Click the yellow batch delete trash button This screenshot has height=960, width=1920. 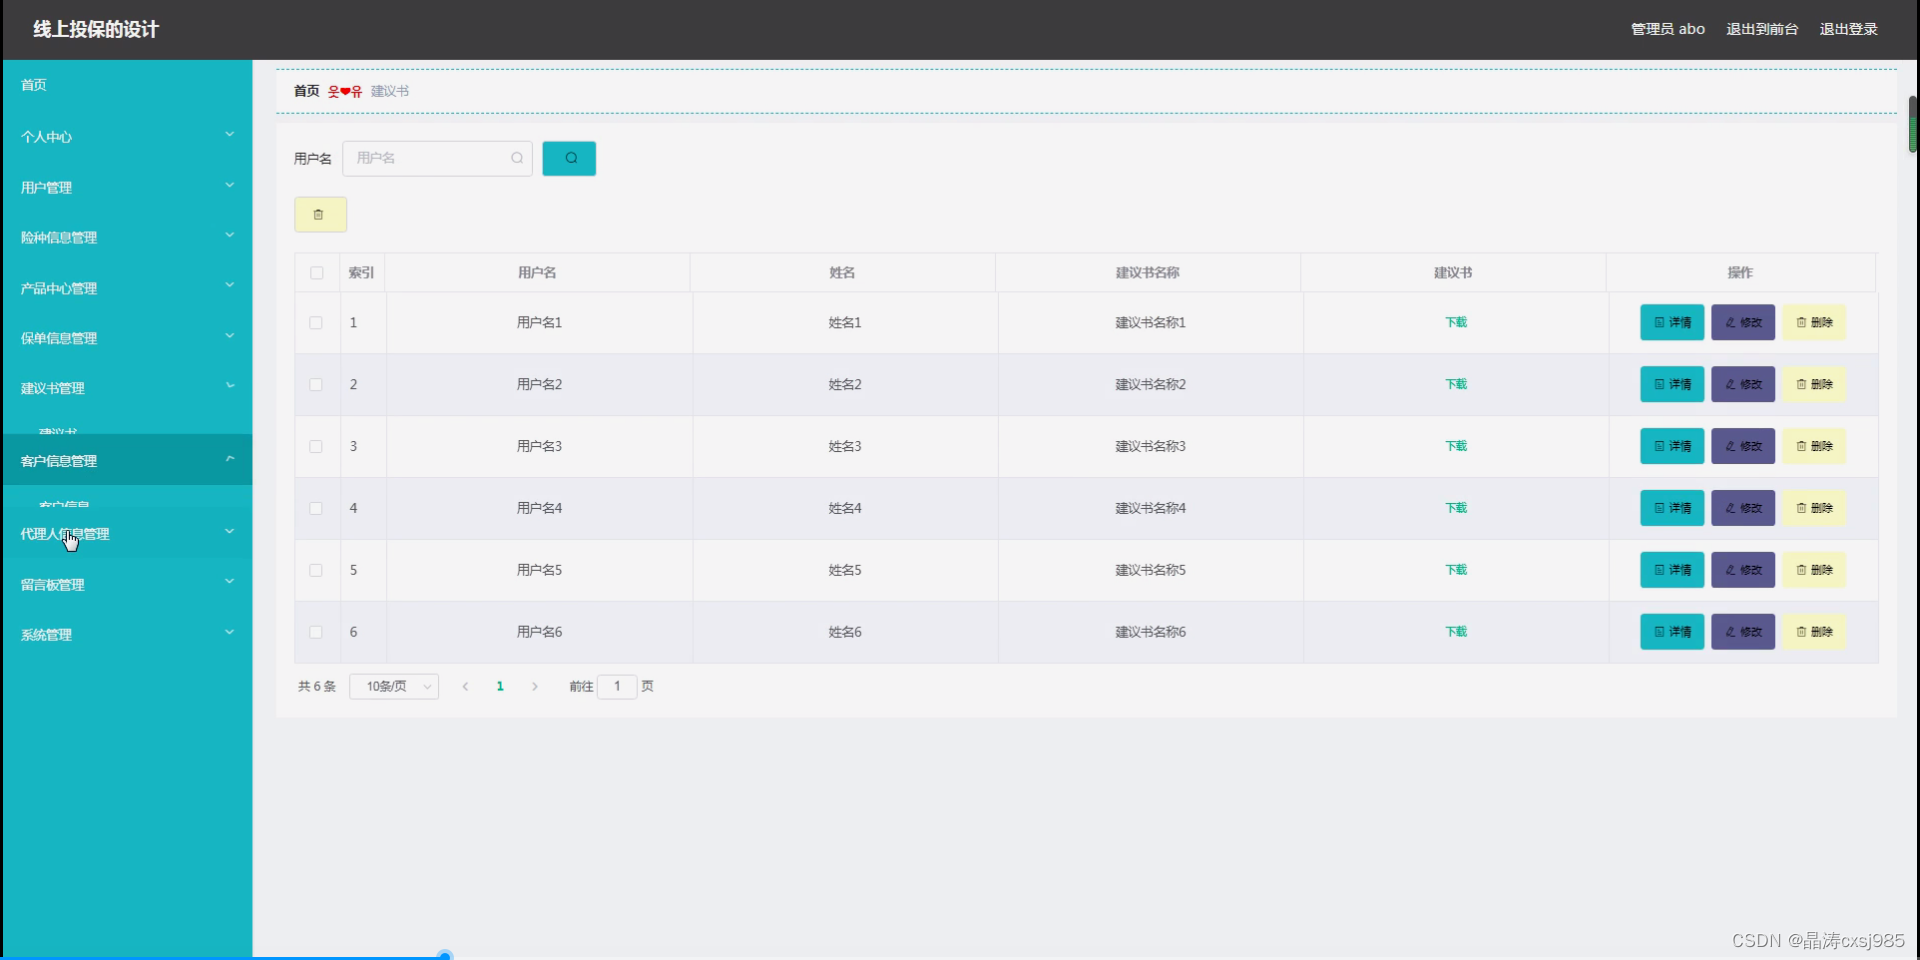pyautogui.click(x=320, y=214)
